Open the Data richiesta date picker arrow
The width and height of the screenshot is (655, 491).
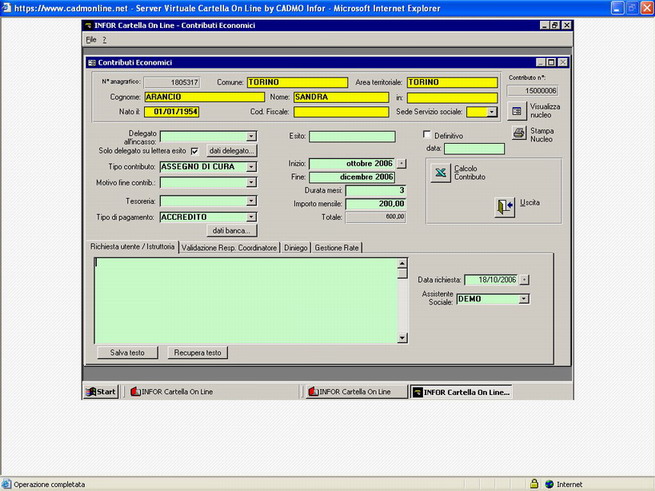(524, 280)
